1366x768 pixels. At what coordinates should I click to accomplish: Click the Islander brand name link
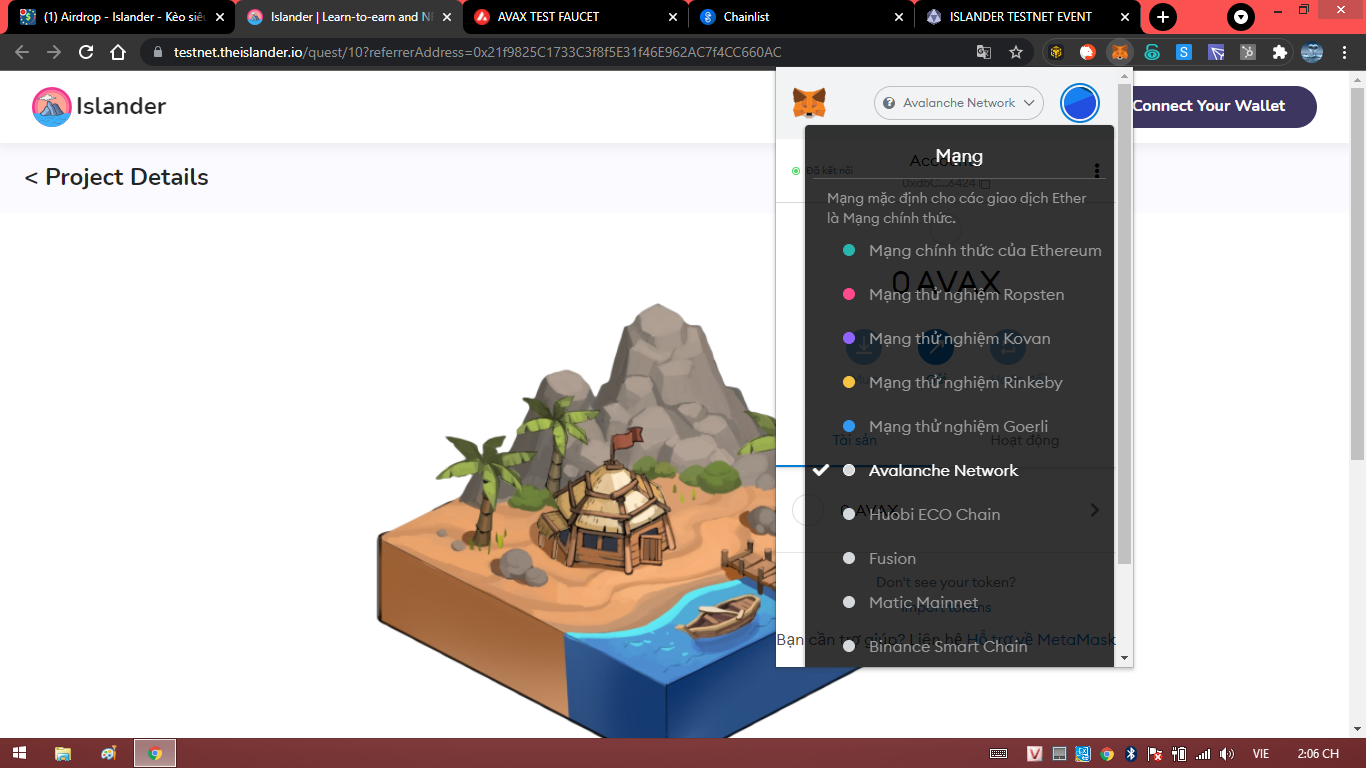(x=121, y=106)
